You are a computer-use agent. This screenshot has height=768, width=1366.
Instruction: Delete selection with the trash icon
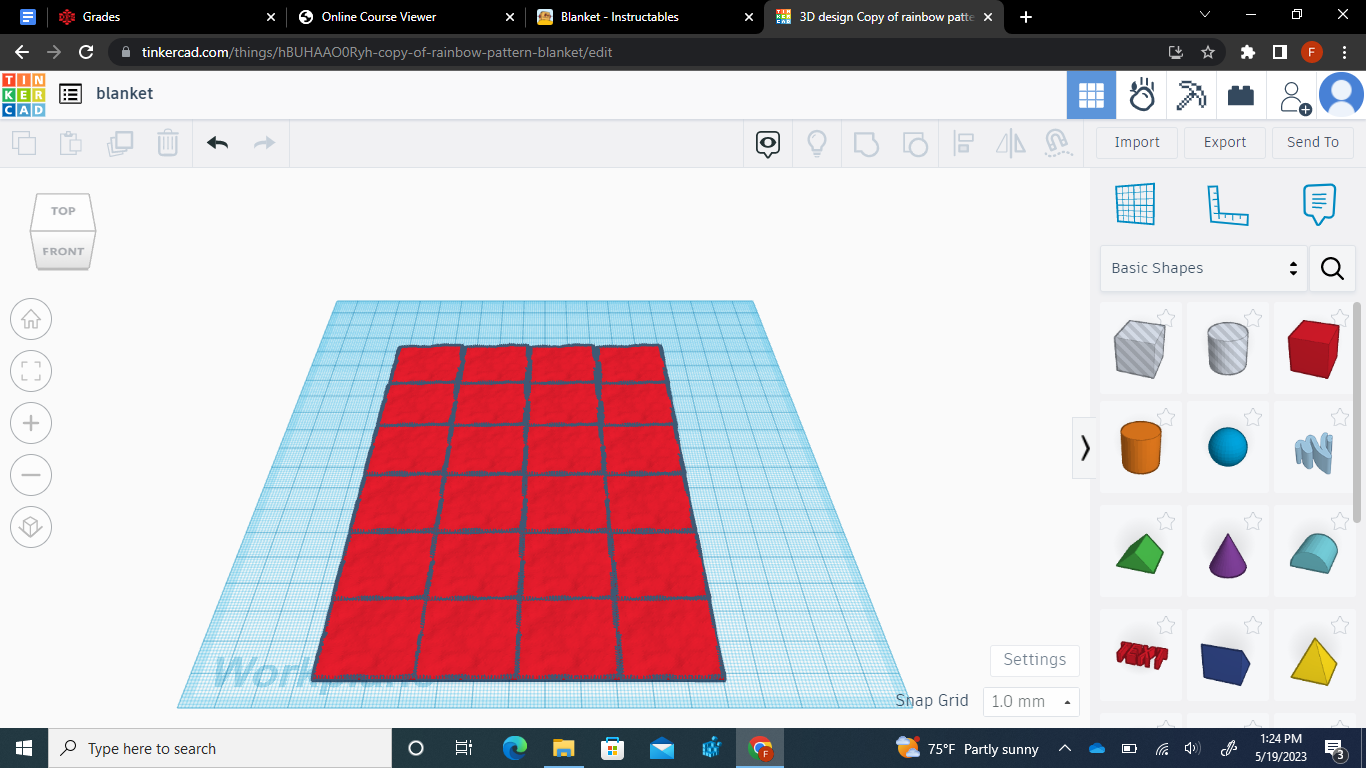tap(167, 143)
